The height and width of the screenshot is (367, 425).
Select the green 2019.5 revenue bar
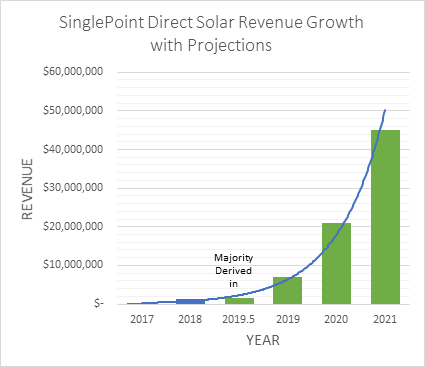239,301
